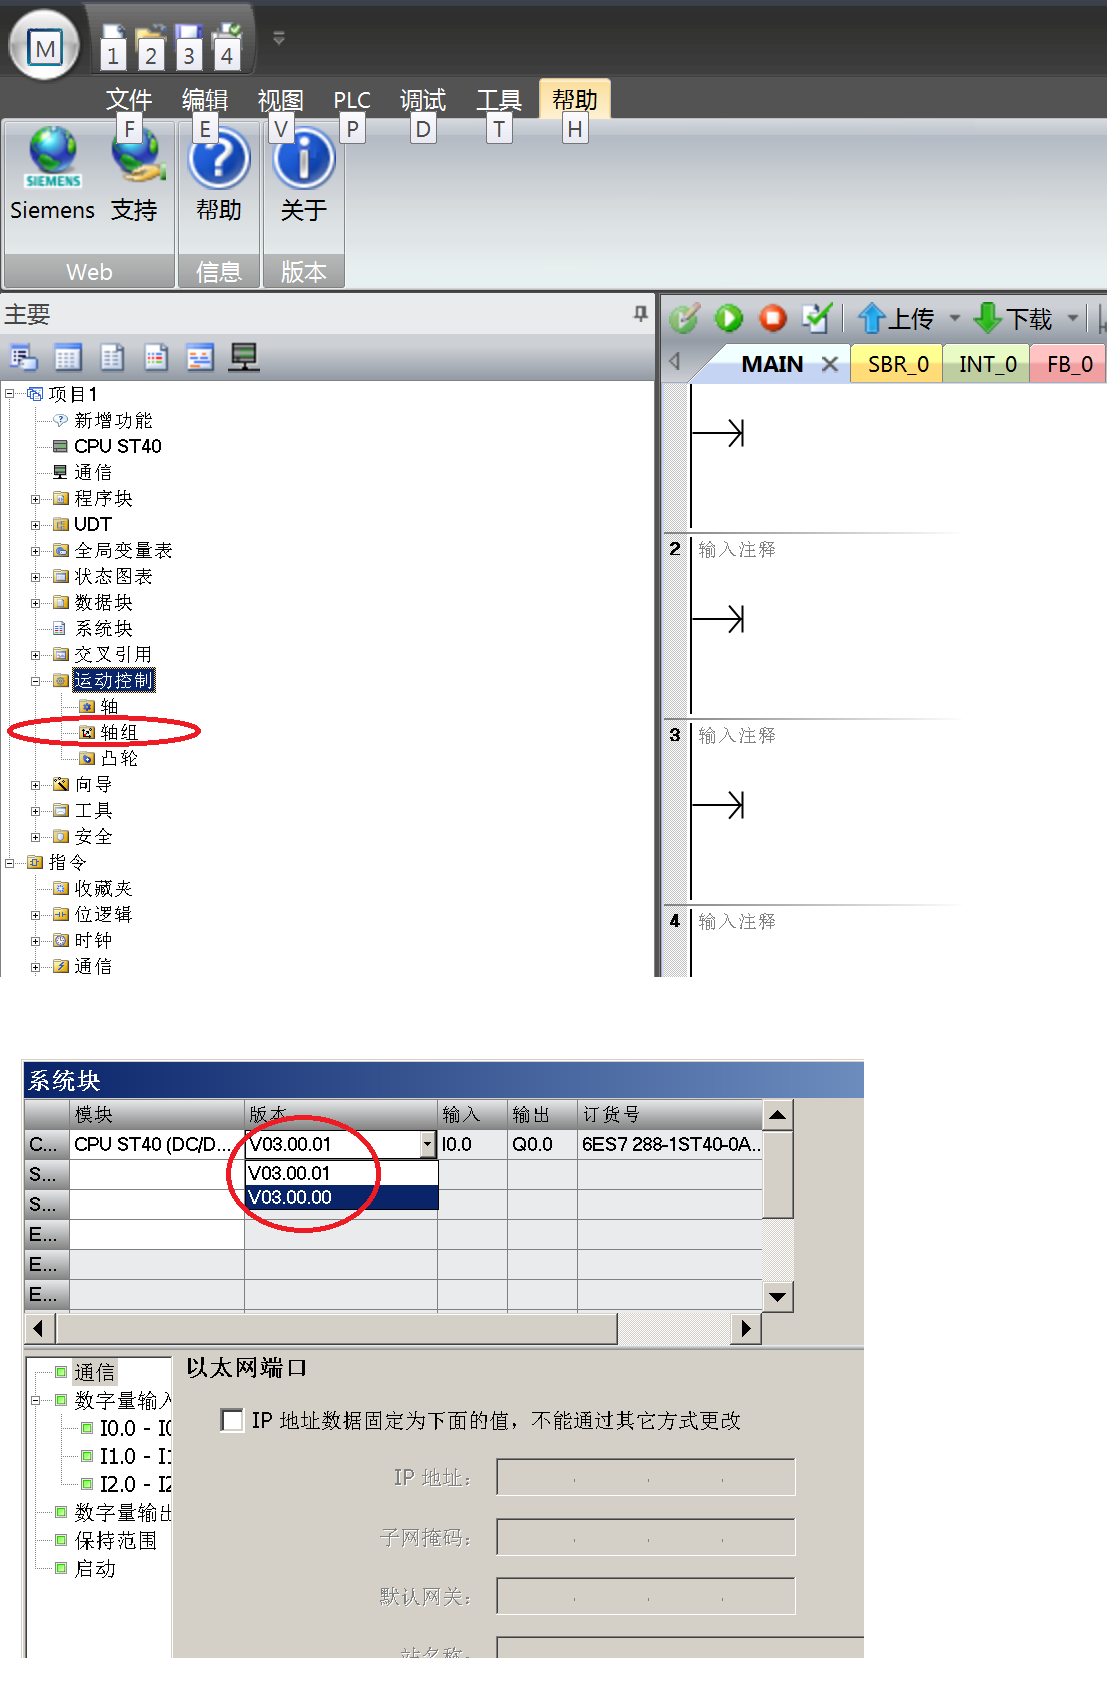Close the MAIN editor tab
Viewport: 1107px width, 1689px height.
(x=829, y=364)
